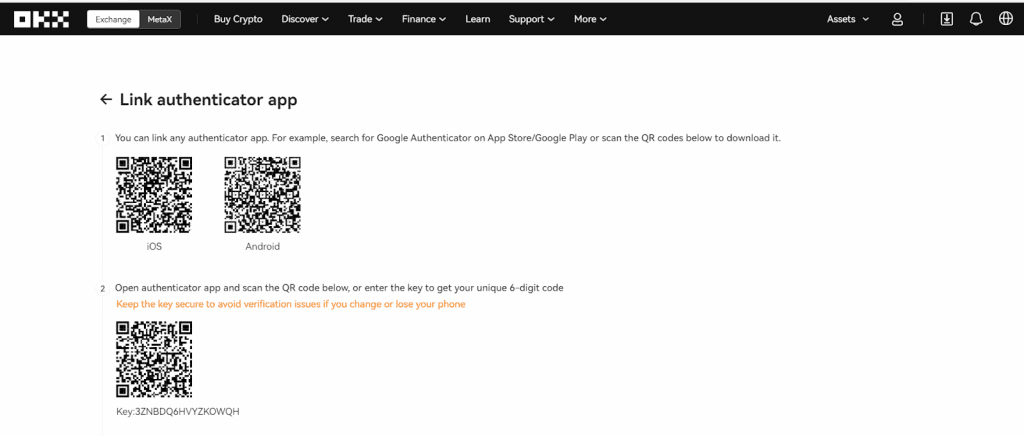Click the authenticator setup QR code

[x=154, y=359]
